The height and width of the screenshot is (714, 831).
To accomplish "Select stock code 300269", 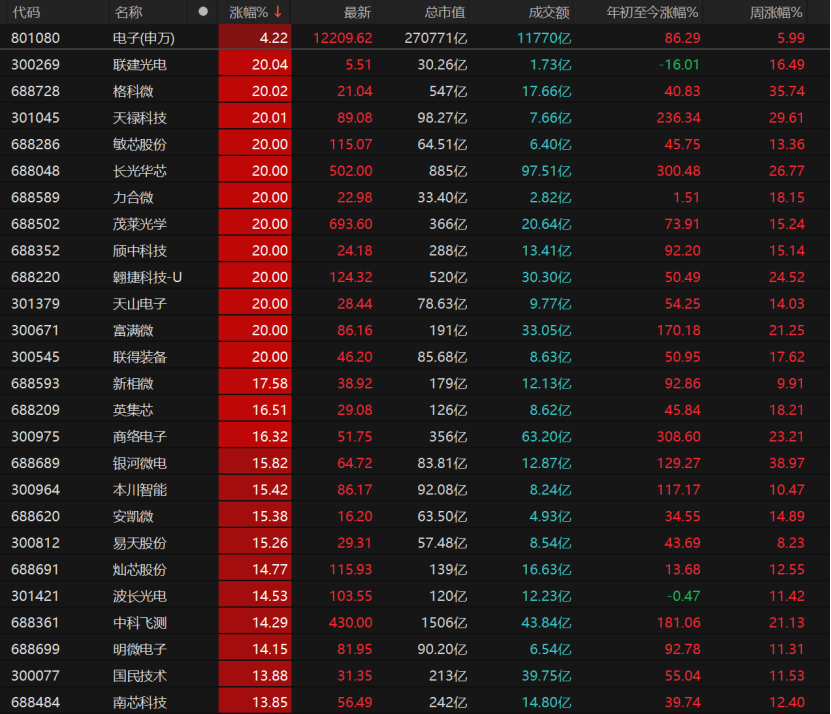I will tap(36, 65).
